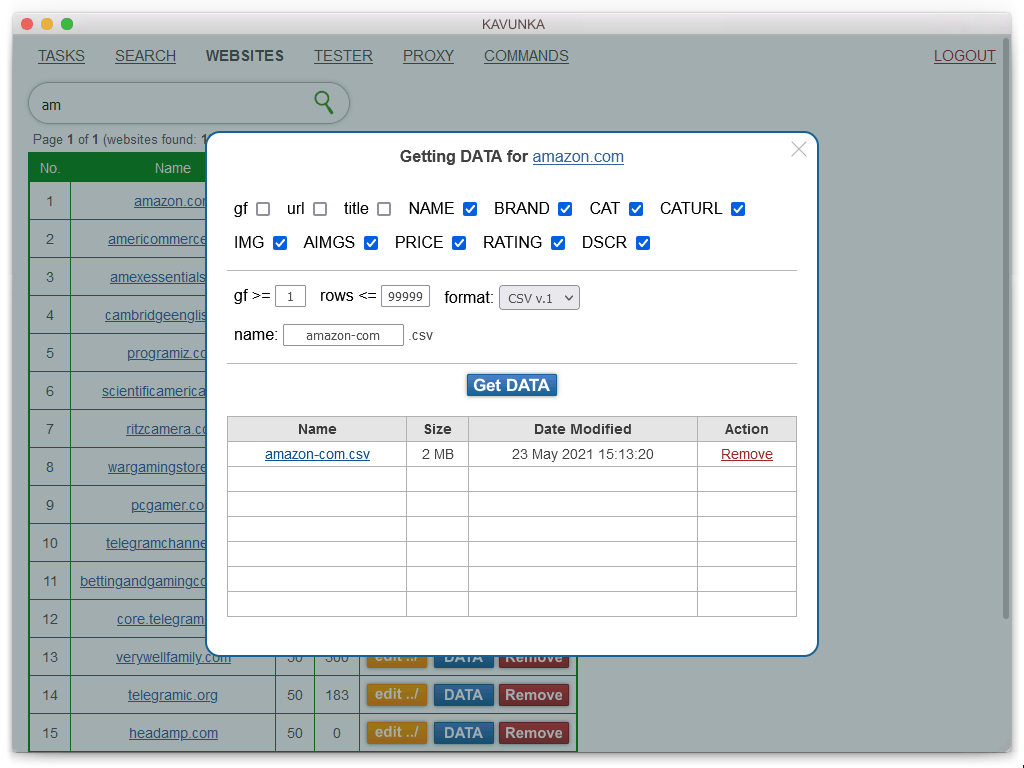1024x768 pixels.
Task: Open the programiz website link
Action: coord(167,353)
